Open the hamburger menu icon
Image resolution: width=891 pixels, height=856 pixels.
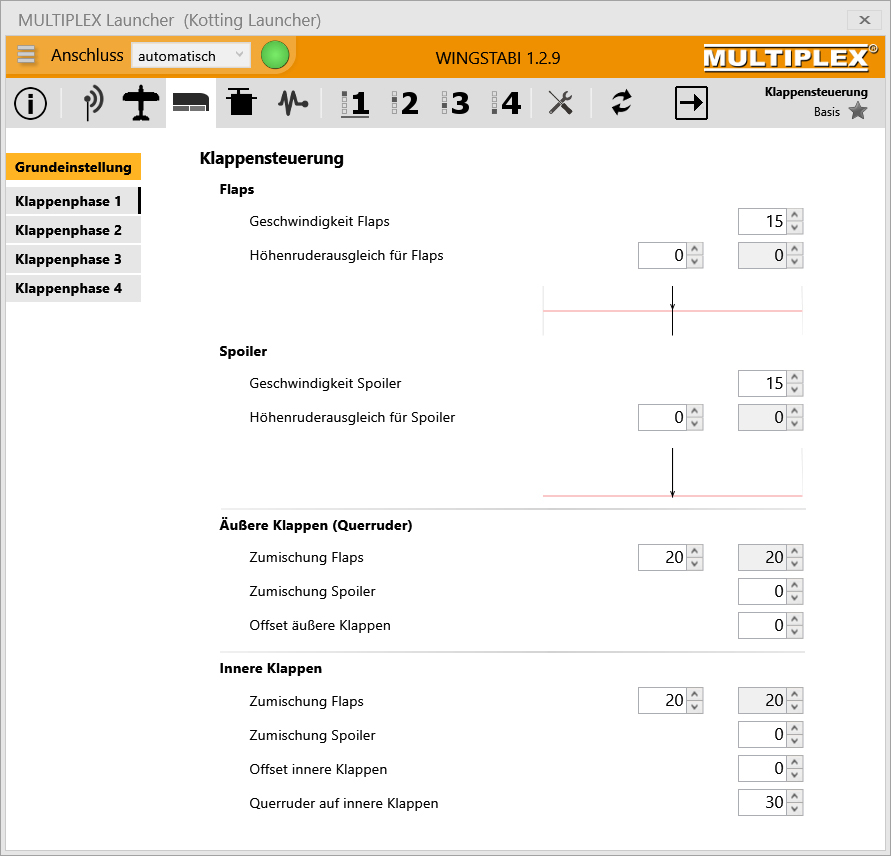(26, 55)
